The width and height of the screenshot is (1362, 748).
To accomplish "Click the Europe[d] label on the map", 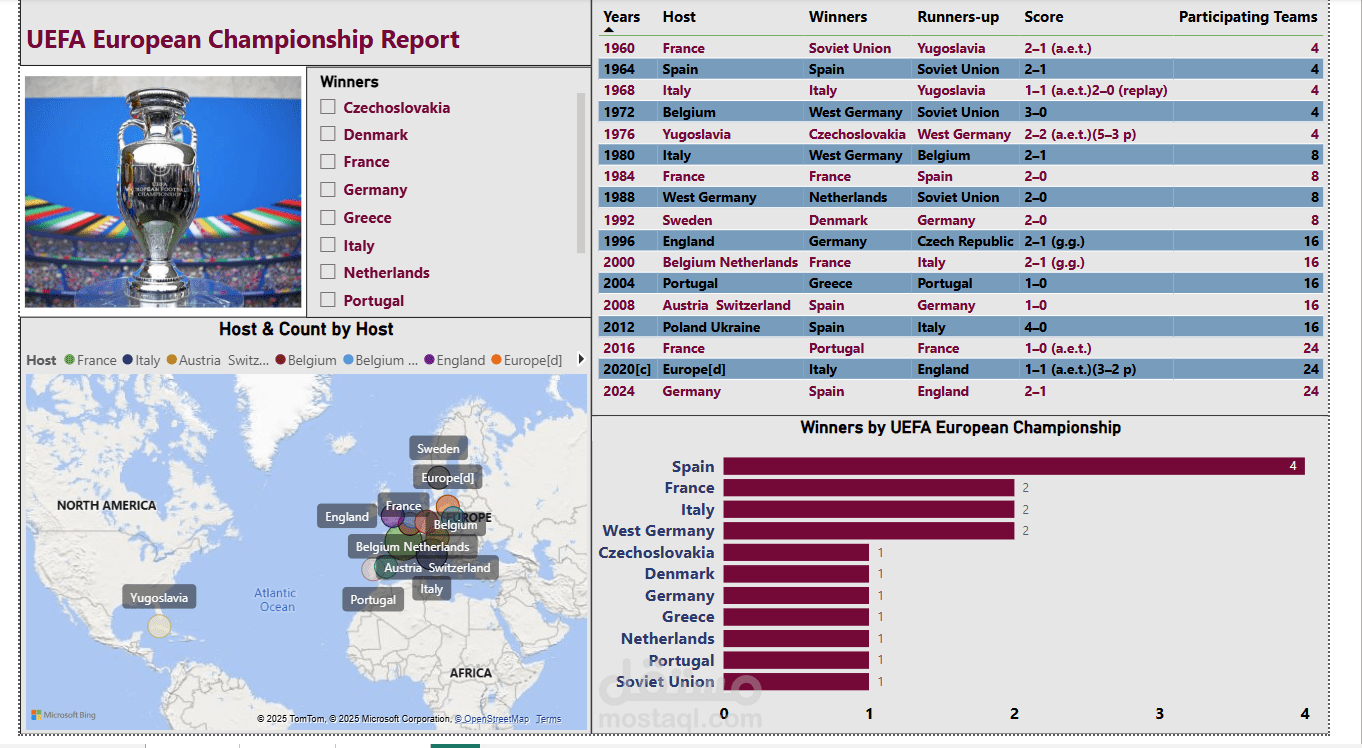I will point(448,478).
